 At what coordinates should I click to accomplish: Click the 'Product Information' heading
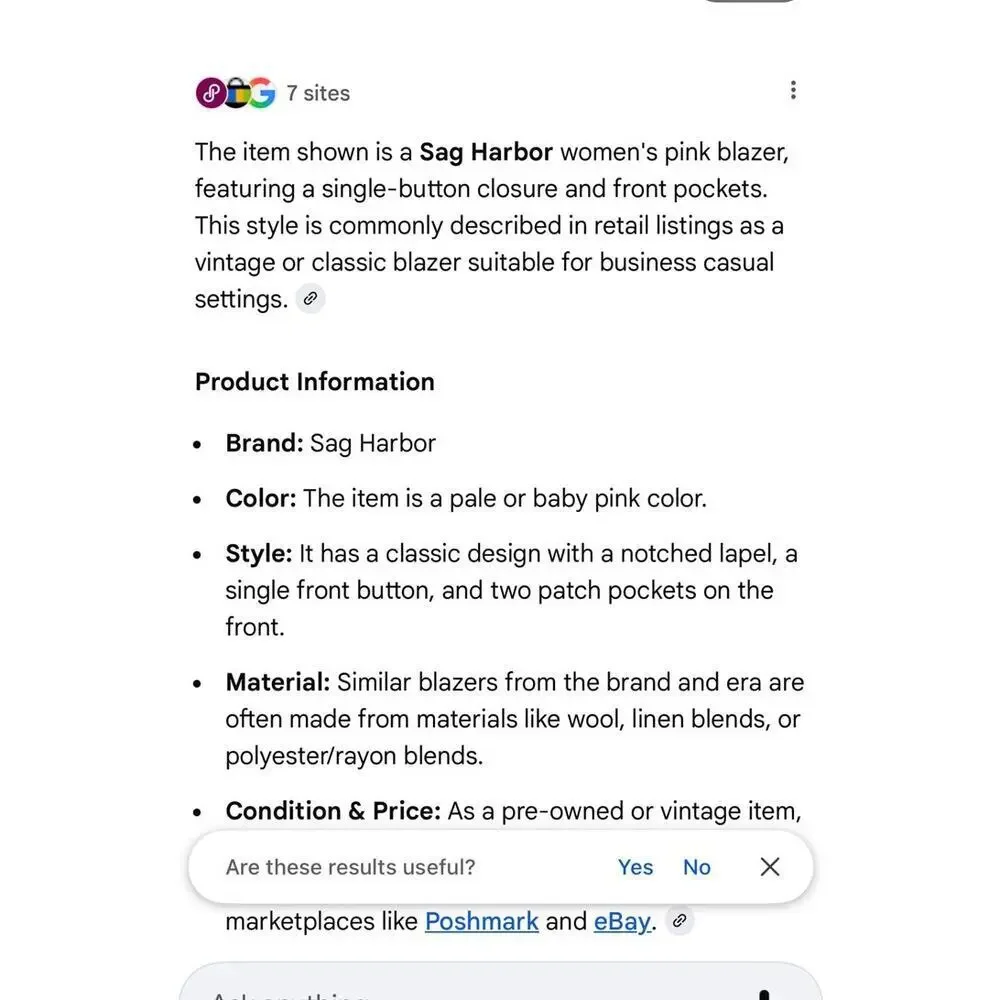coord(314,381)
